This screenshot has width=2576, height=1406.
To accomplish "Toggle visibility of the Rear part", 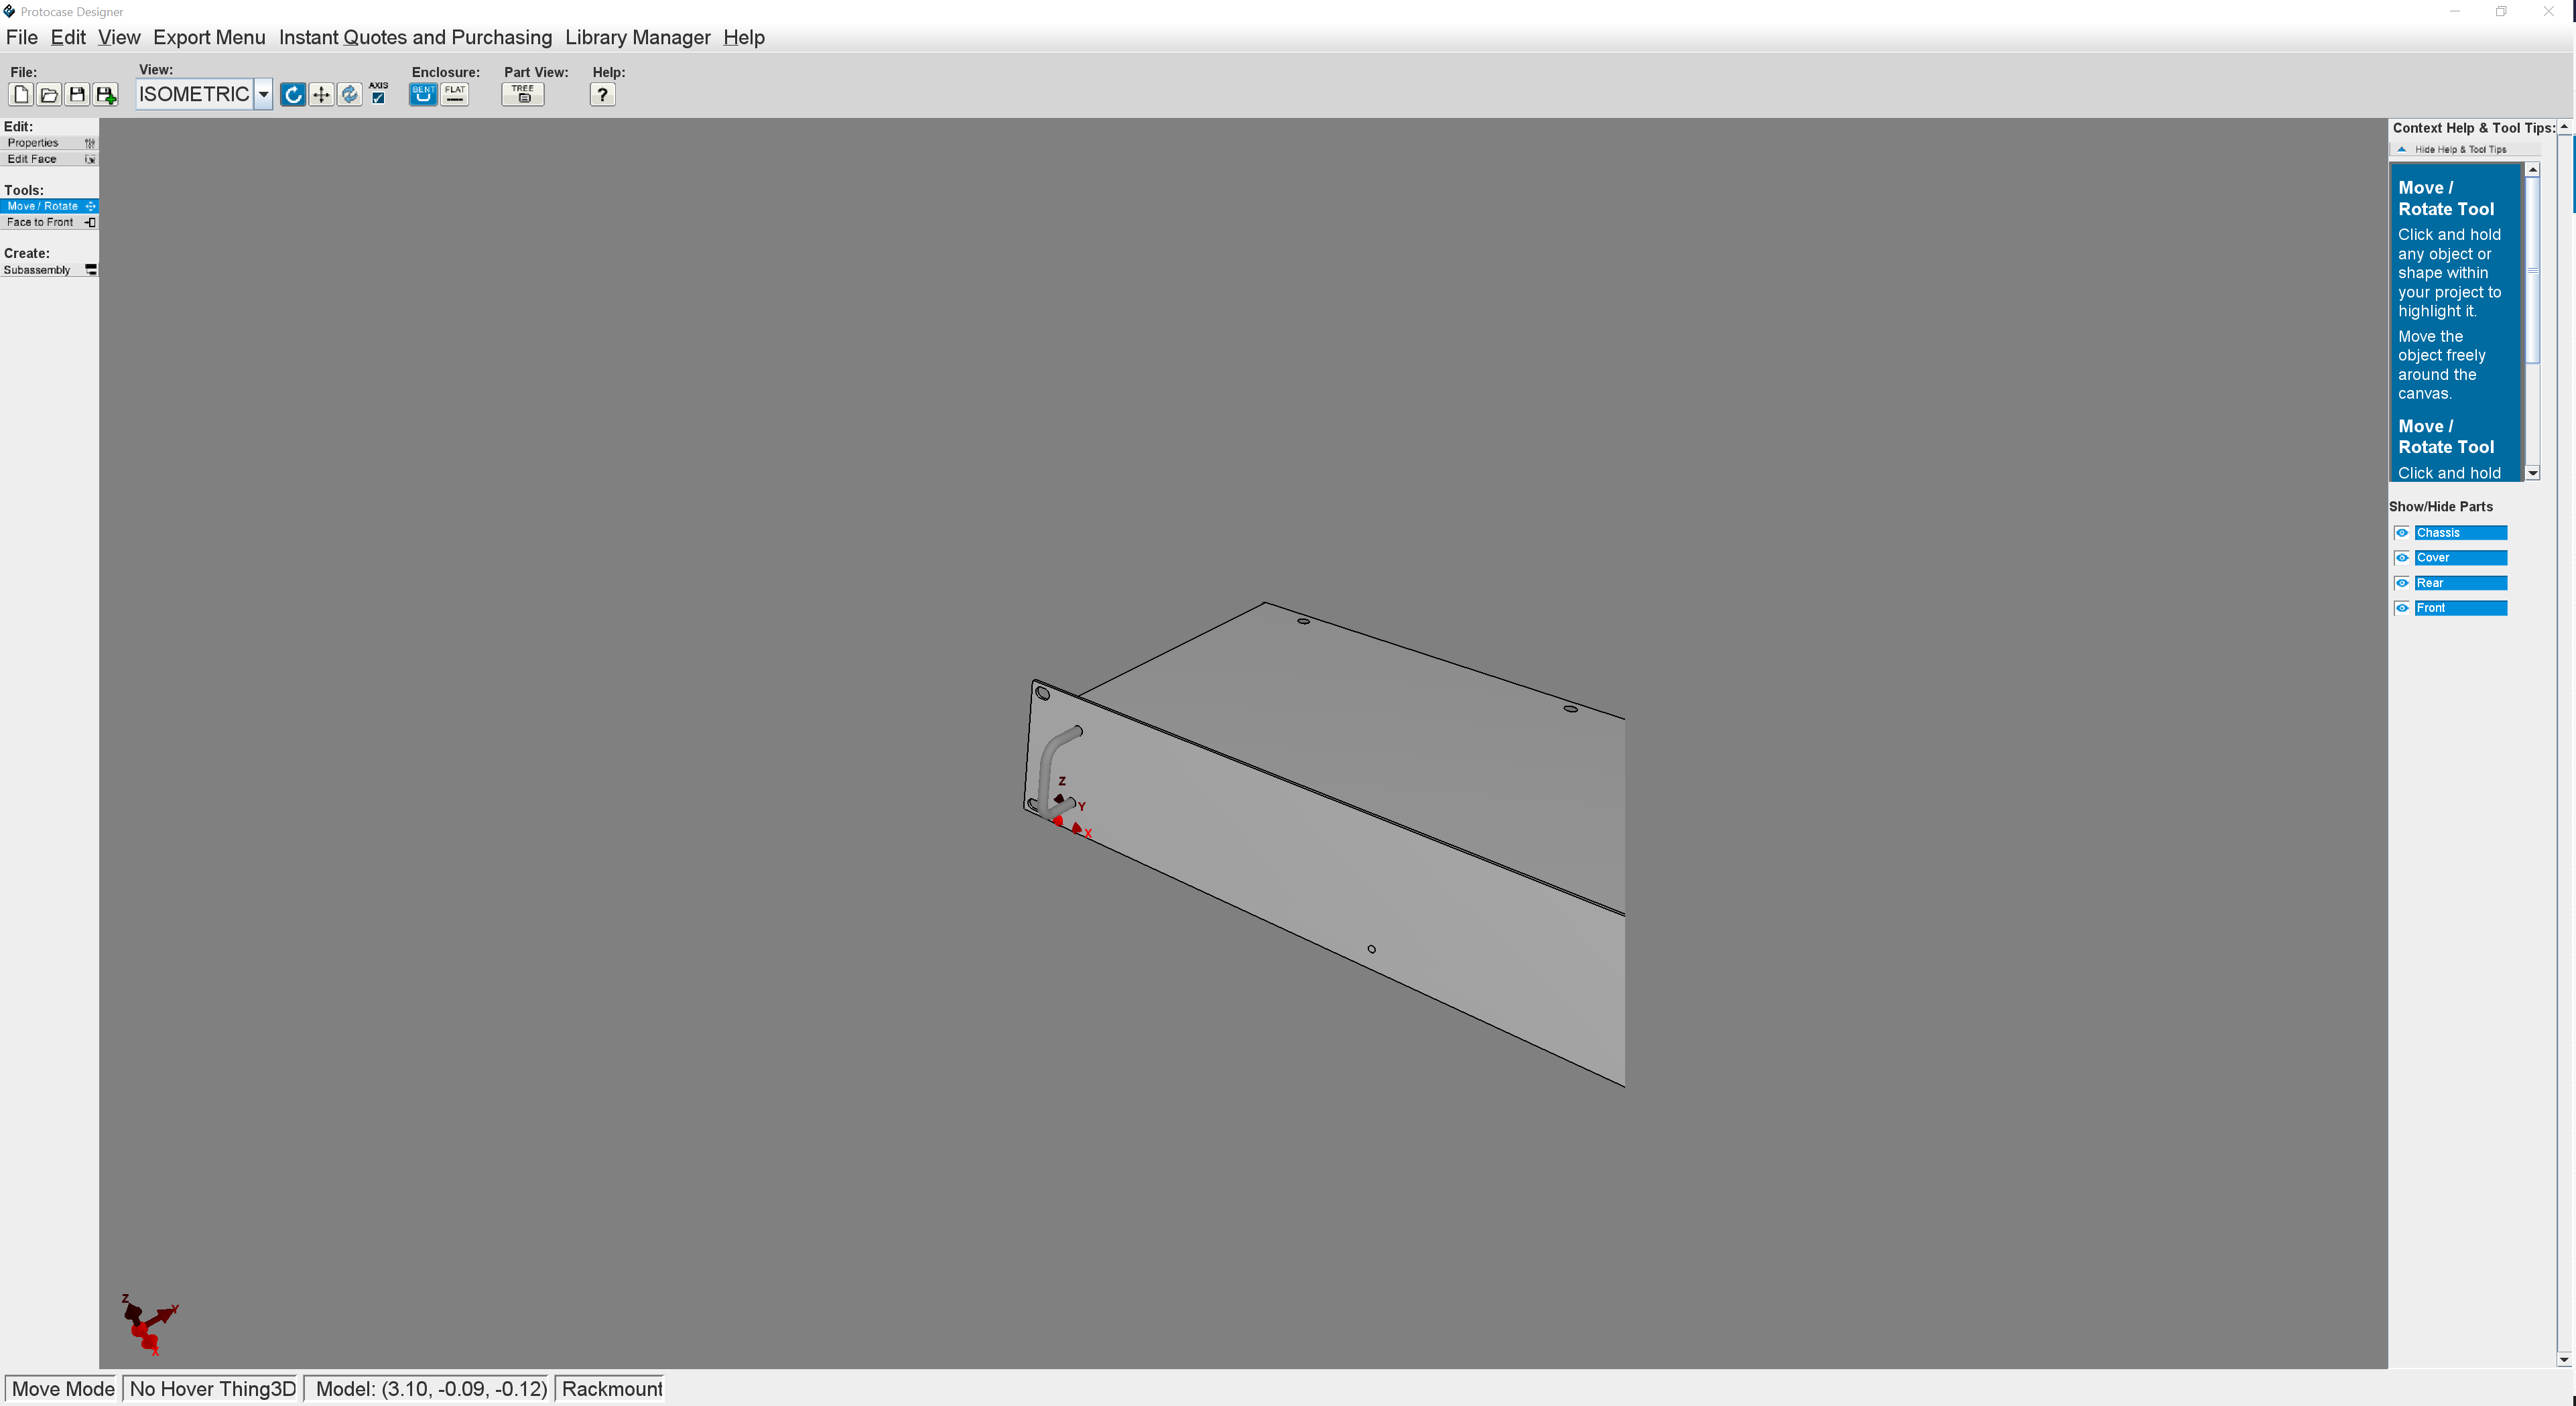I will (2402, 583).
